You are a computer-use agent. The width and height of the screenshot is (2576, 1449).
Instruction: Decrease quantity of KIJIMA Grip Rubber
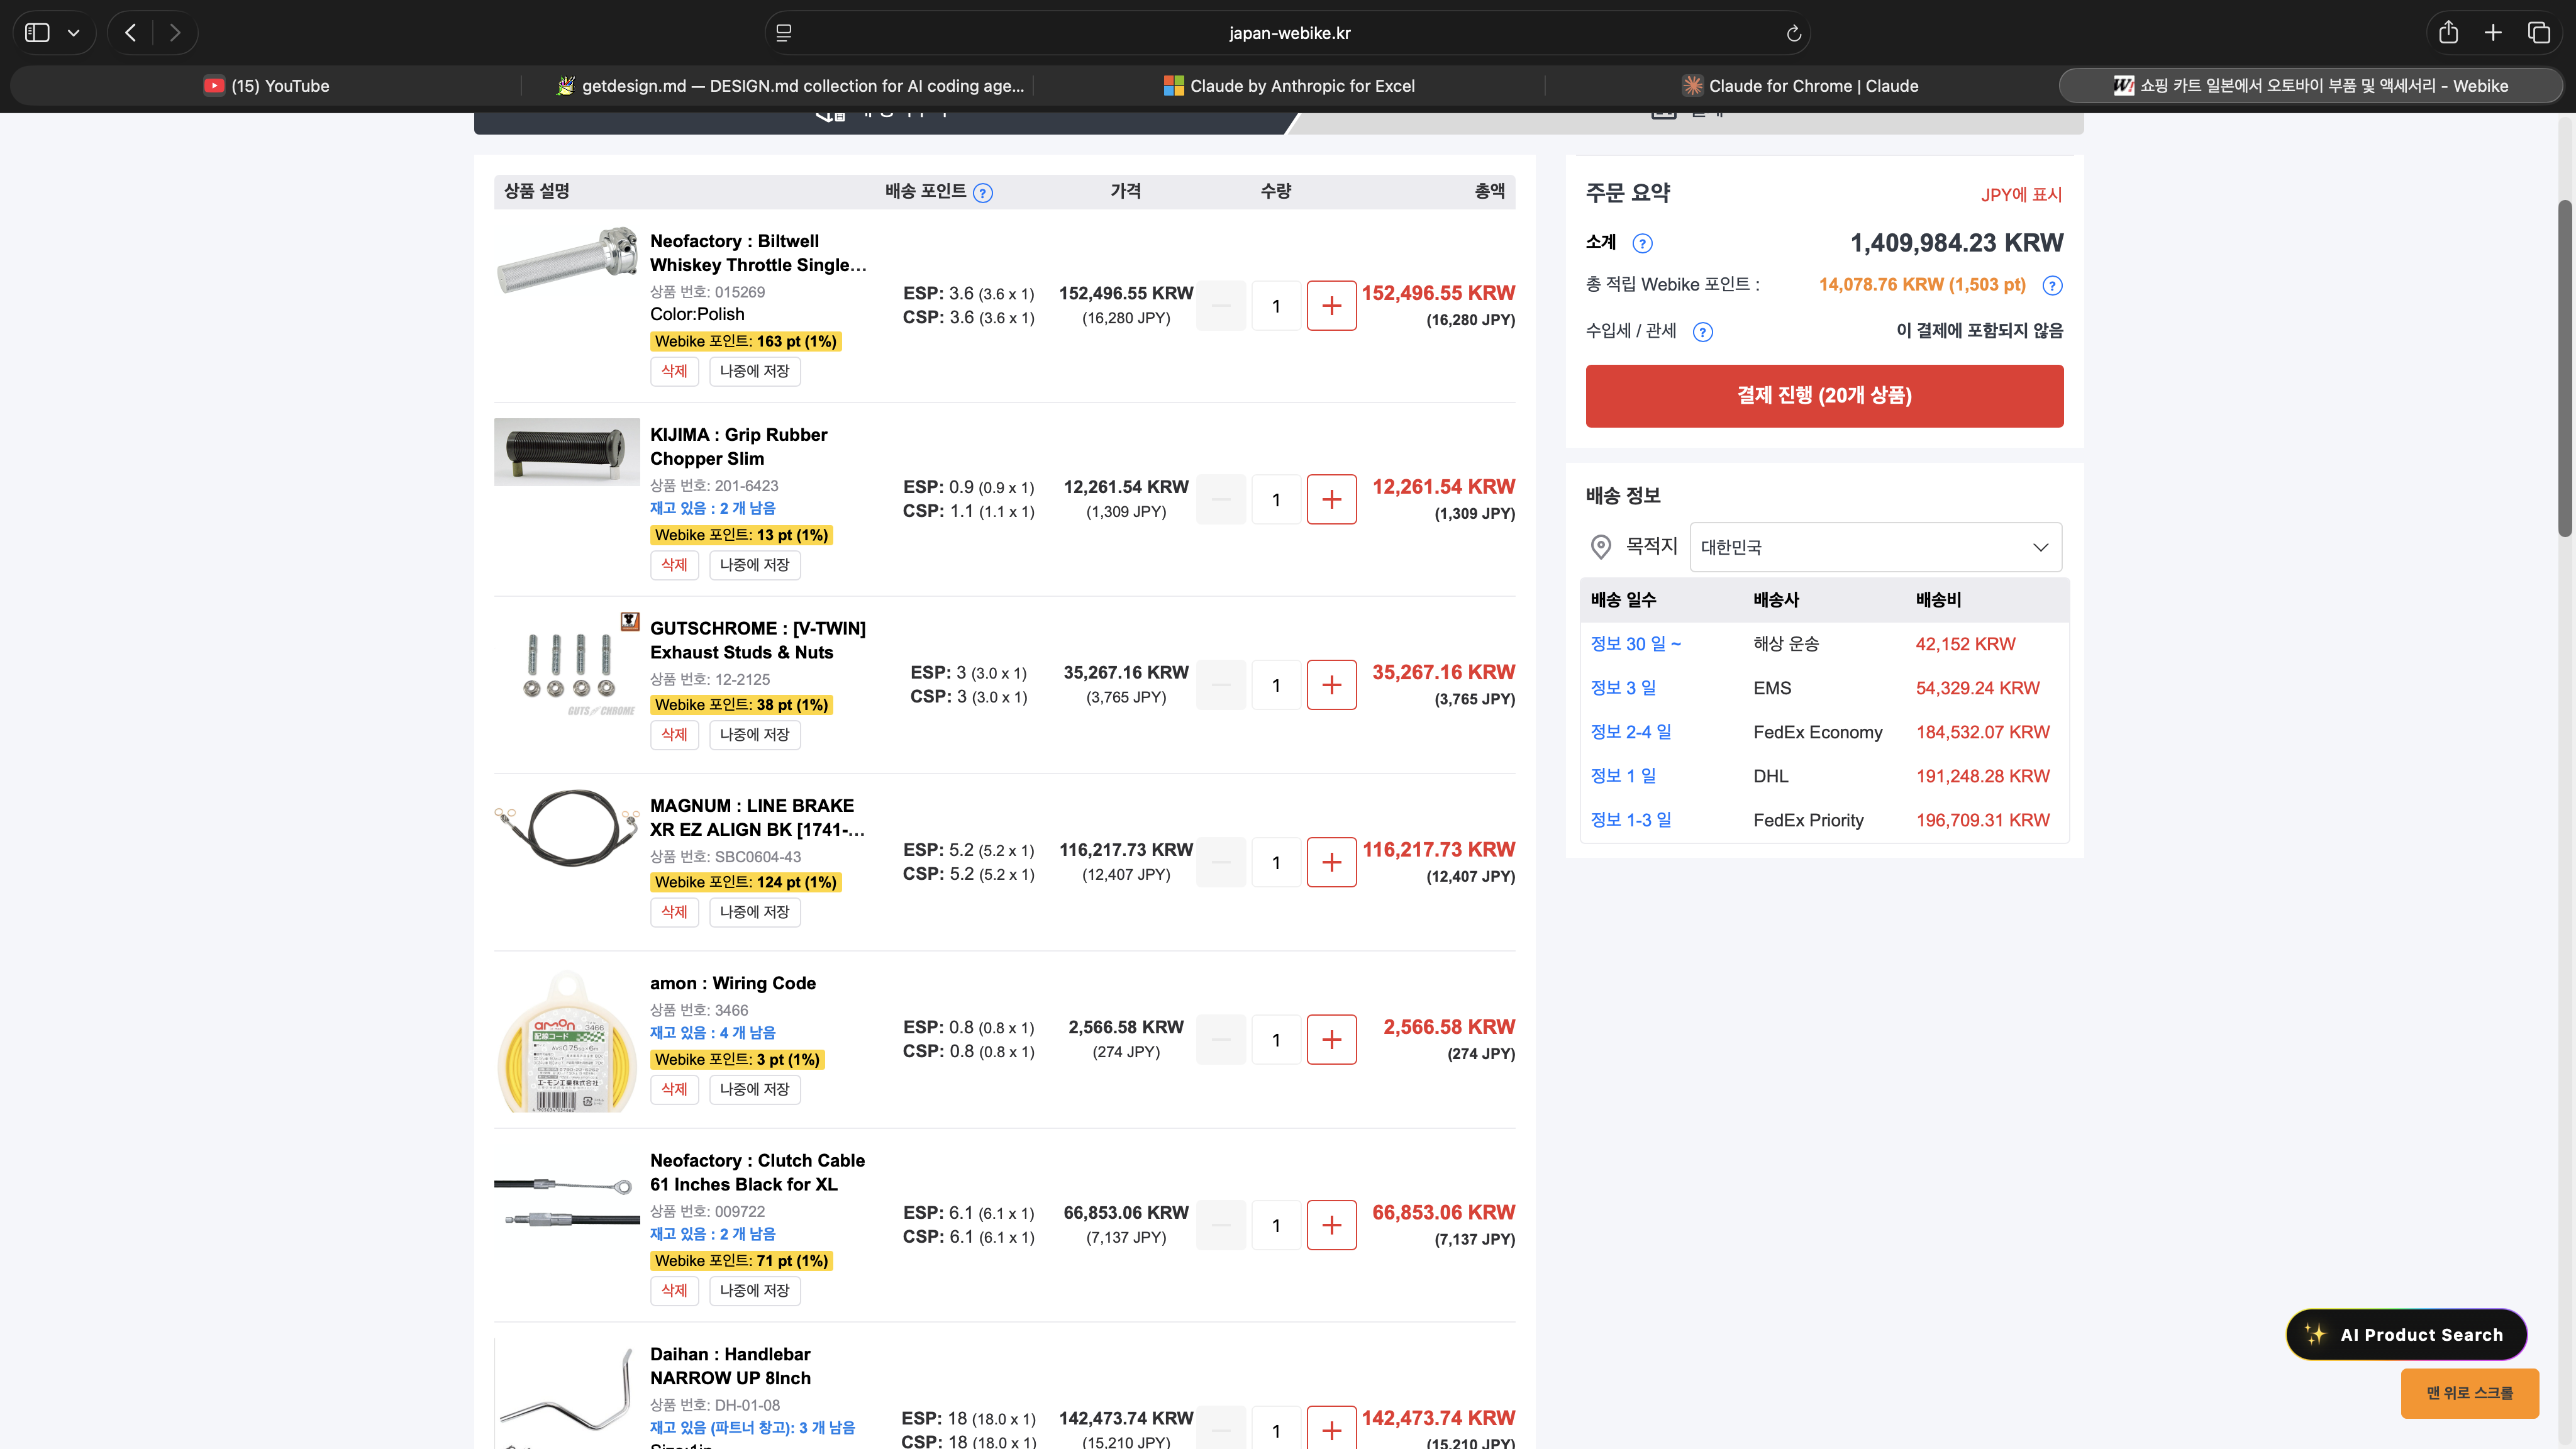[x=1221, y=500]
